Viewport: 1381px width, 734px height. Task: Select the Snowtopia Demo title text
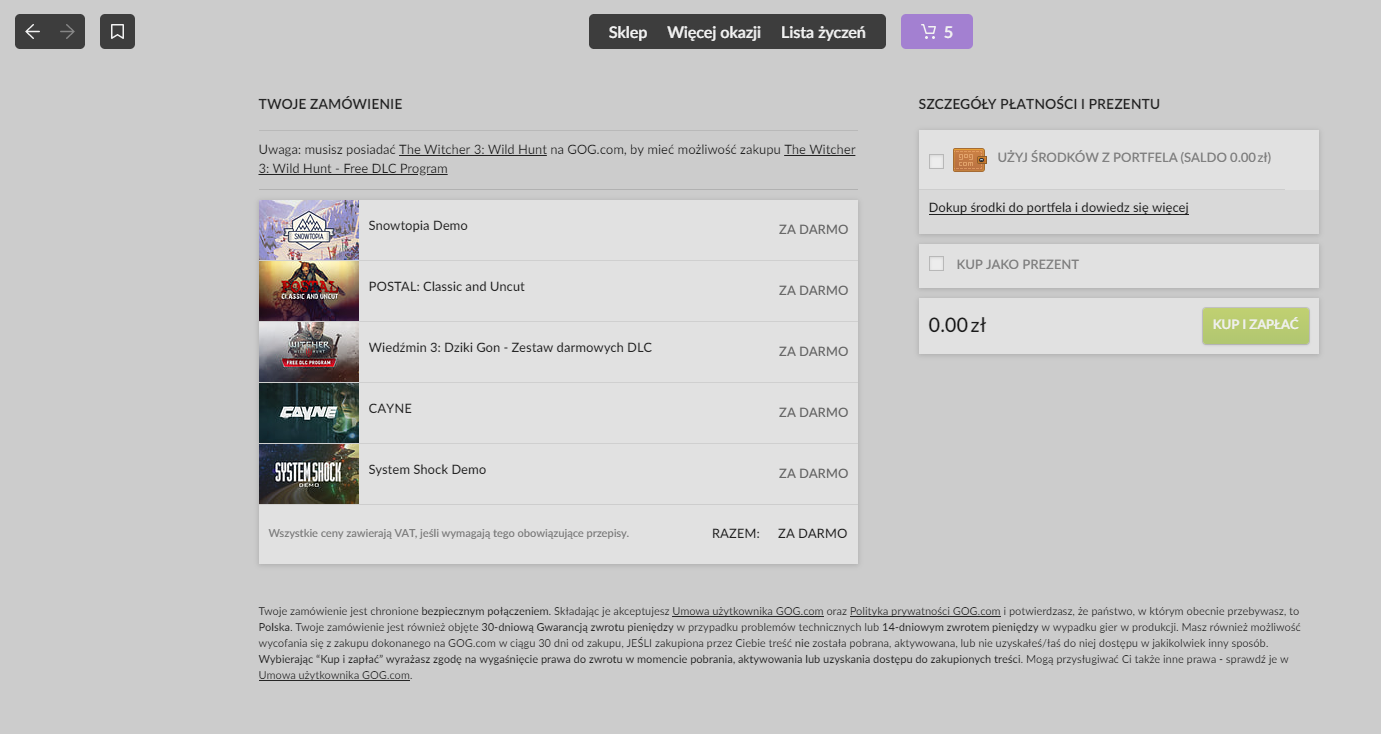click(x=418, y=226)
